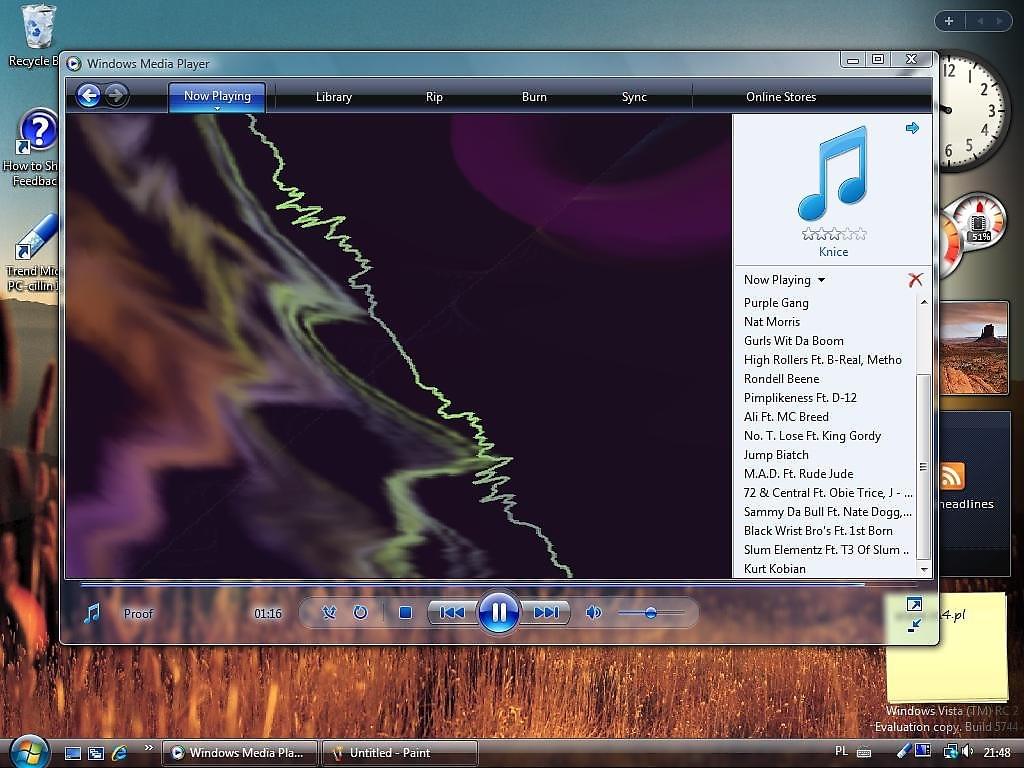Toggle shuffle mode

328,613
